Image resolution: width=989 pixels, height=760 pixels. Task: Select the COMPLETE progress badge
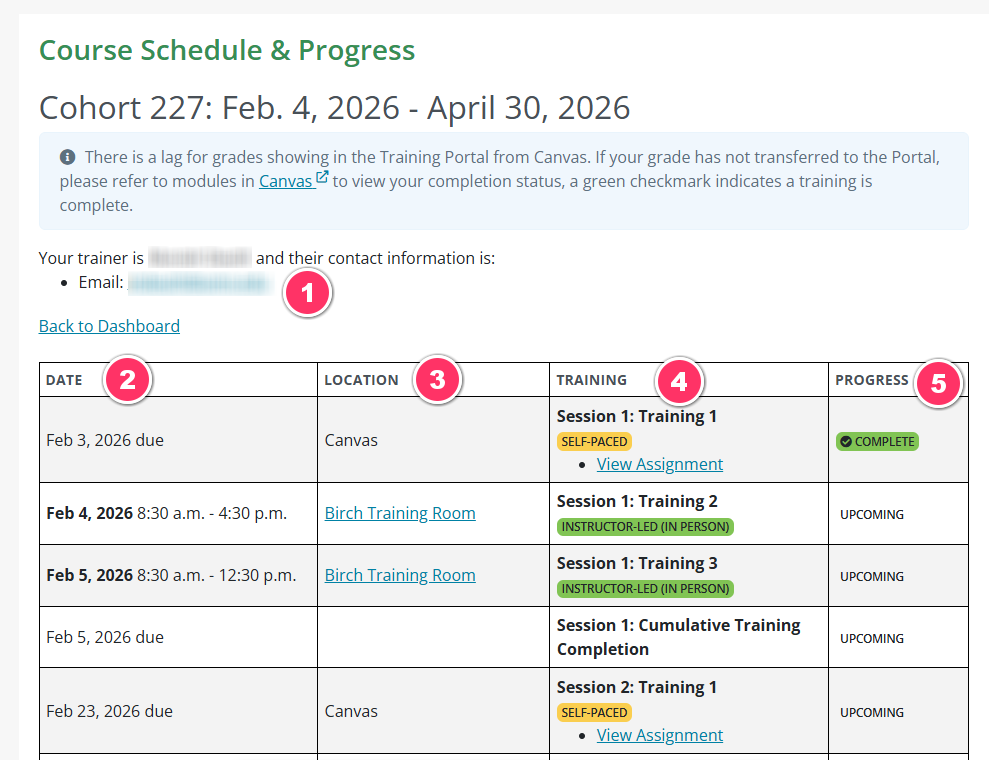point(877,441)
